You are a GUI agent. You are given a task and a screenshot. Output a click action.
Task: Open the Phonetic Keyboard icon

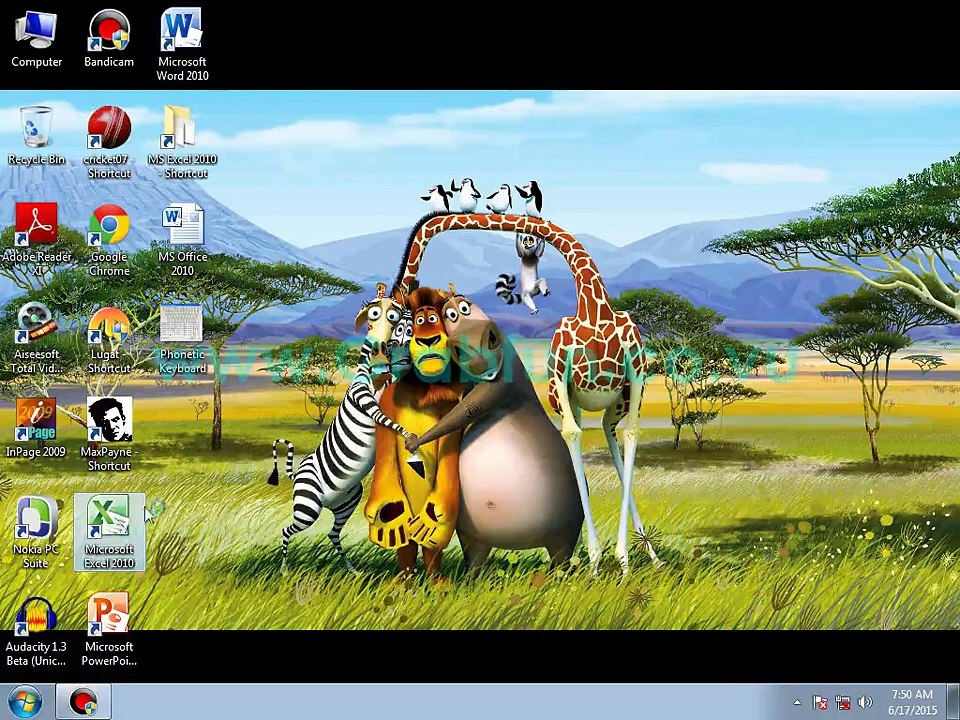(x=182, y=340)
